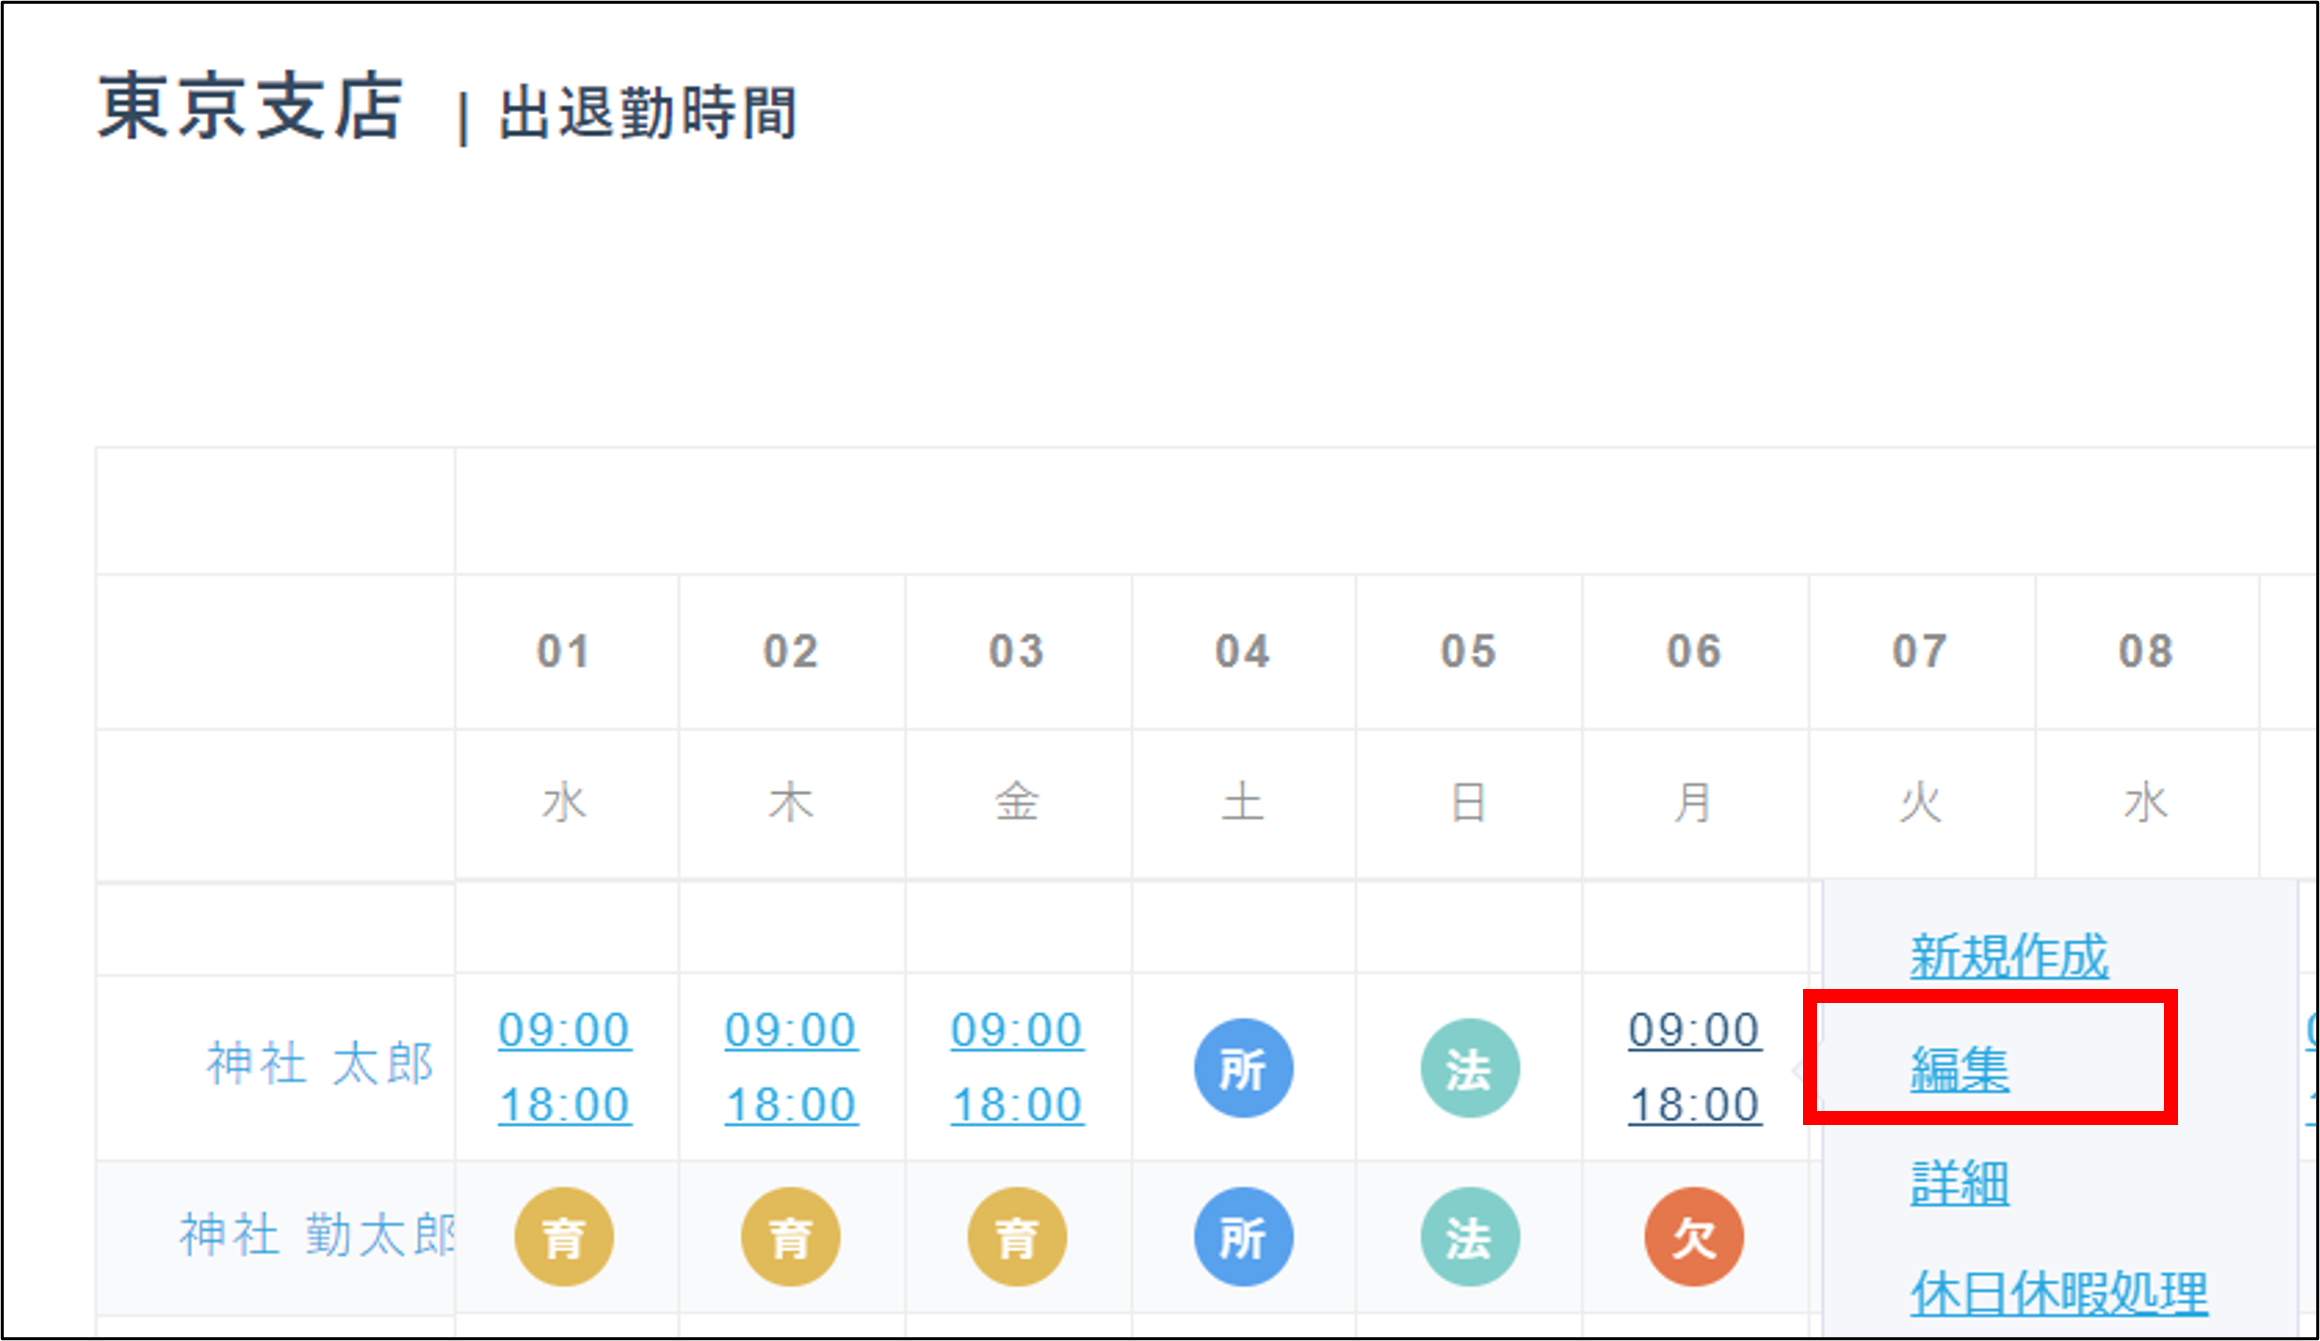Screen dimensions: 2320x1341
Task: Click the 07 date column header
Action: tap(1919, 652)
